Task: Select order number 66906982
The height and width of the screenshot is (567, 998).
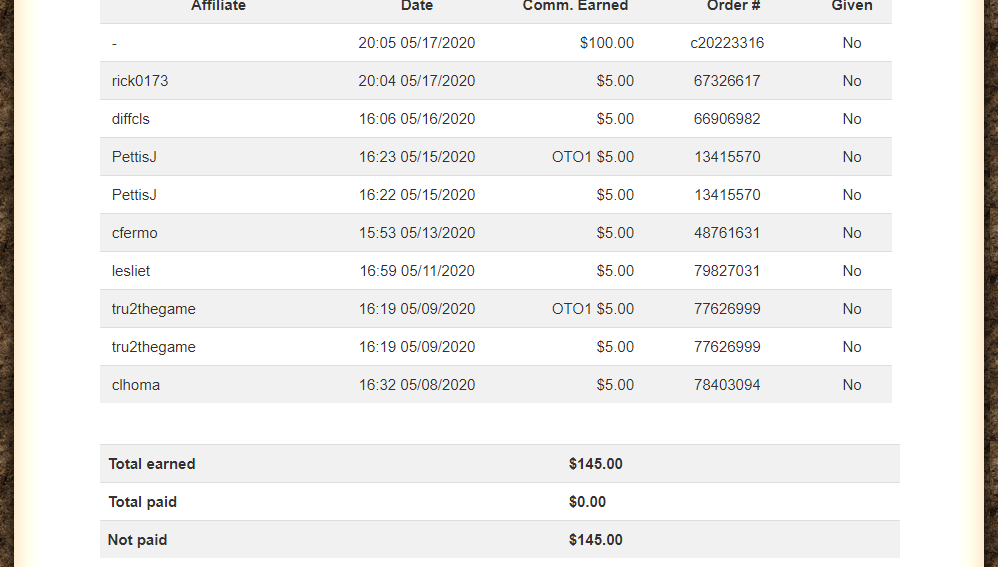Action: tap(727, 119)
